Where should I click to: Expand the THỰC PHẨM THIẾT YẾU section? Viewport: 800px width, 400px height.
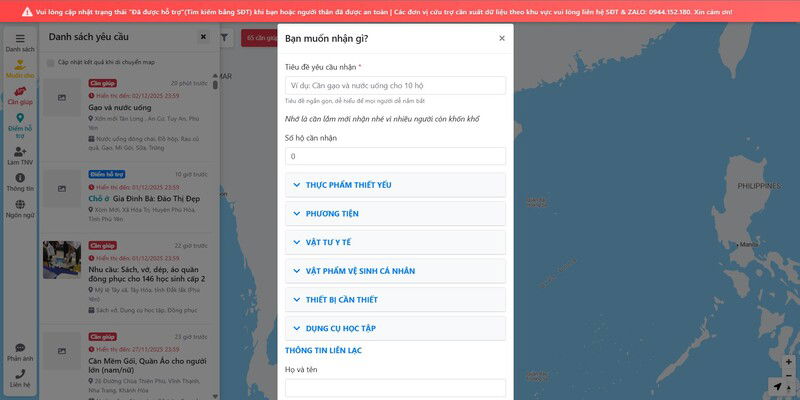395,185
